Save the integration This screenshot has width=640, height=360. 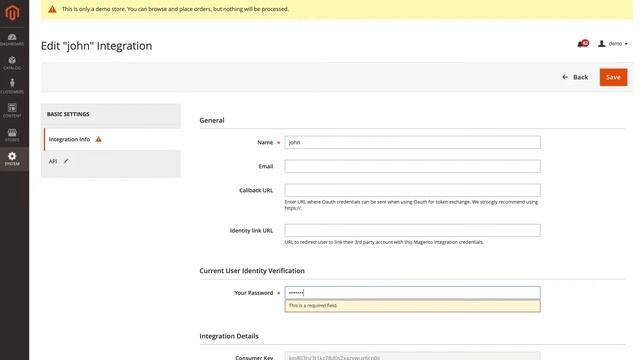613,77
